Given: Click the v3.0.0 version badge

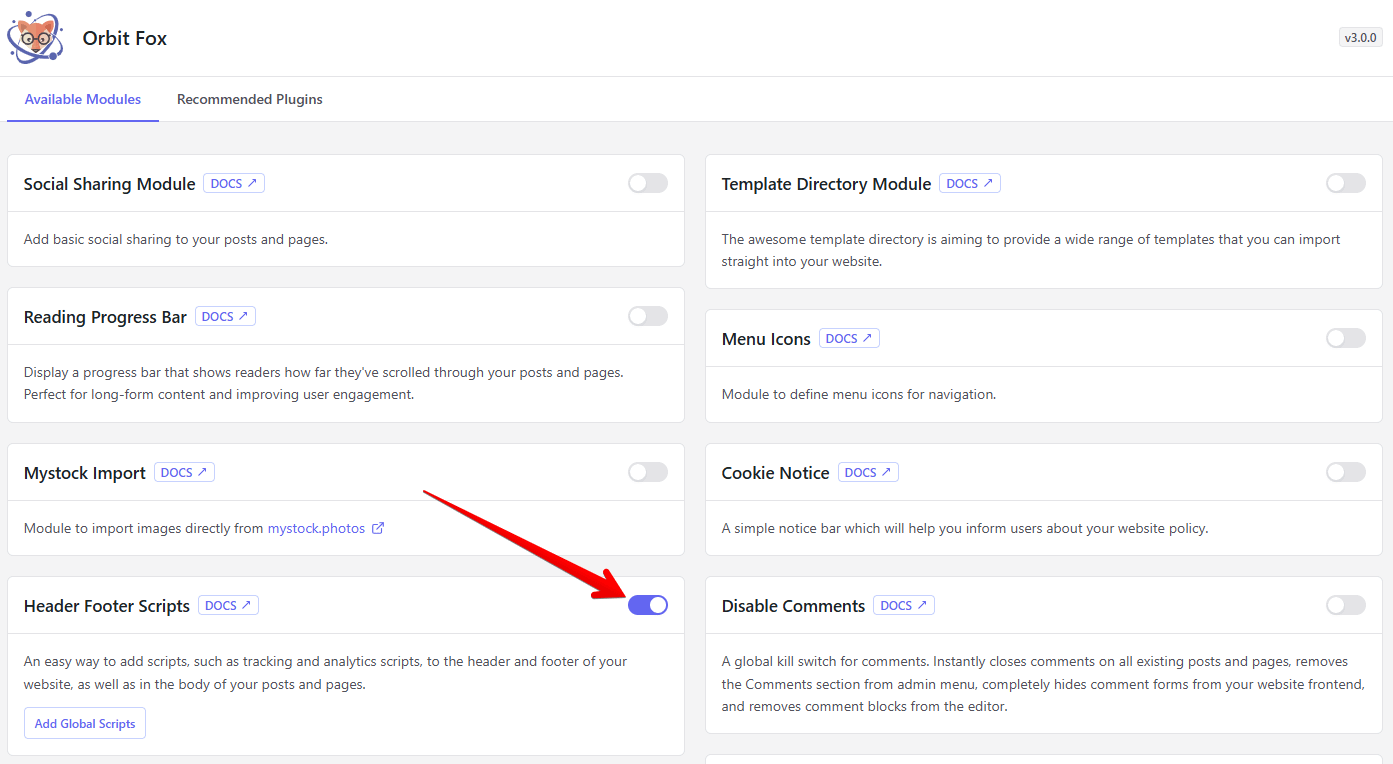Looking at the screenshot, I should coord(1360,38).
